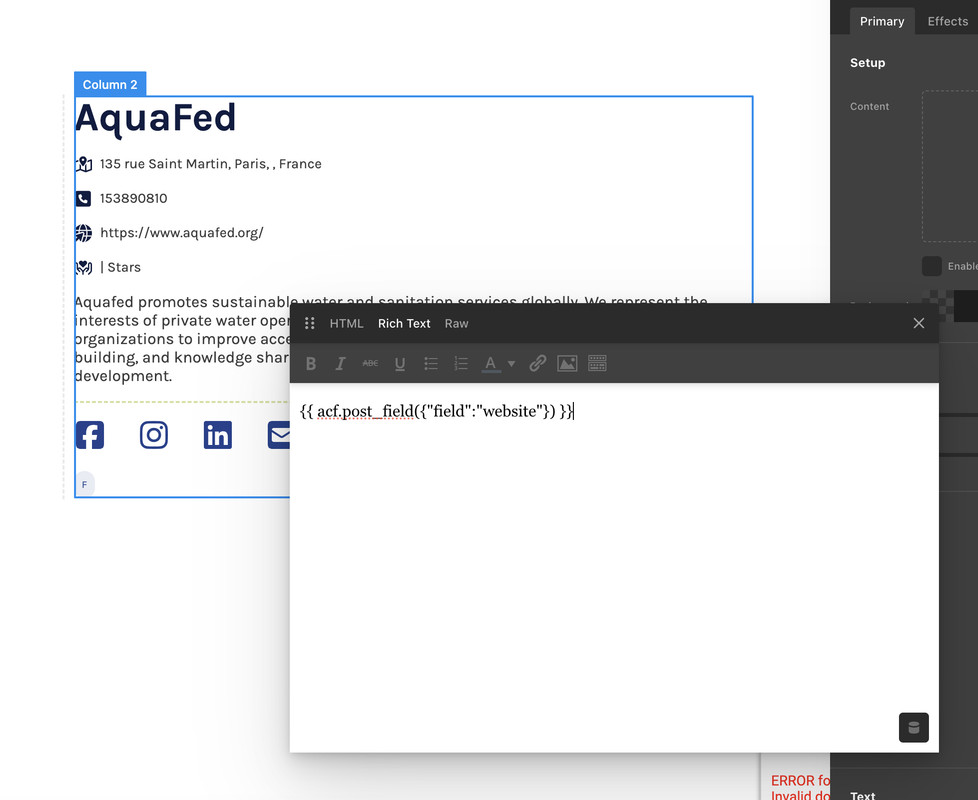978x800 pixels.
Task: Open the text color dropdown arrow
Action: tap(511, 364)
